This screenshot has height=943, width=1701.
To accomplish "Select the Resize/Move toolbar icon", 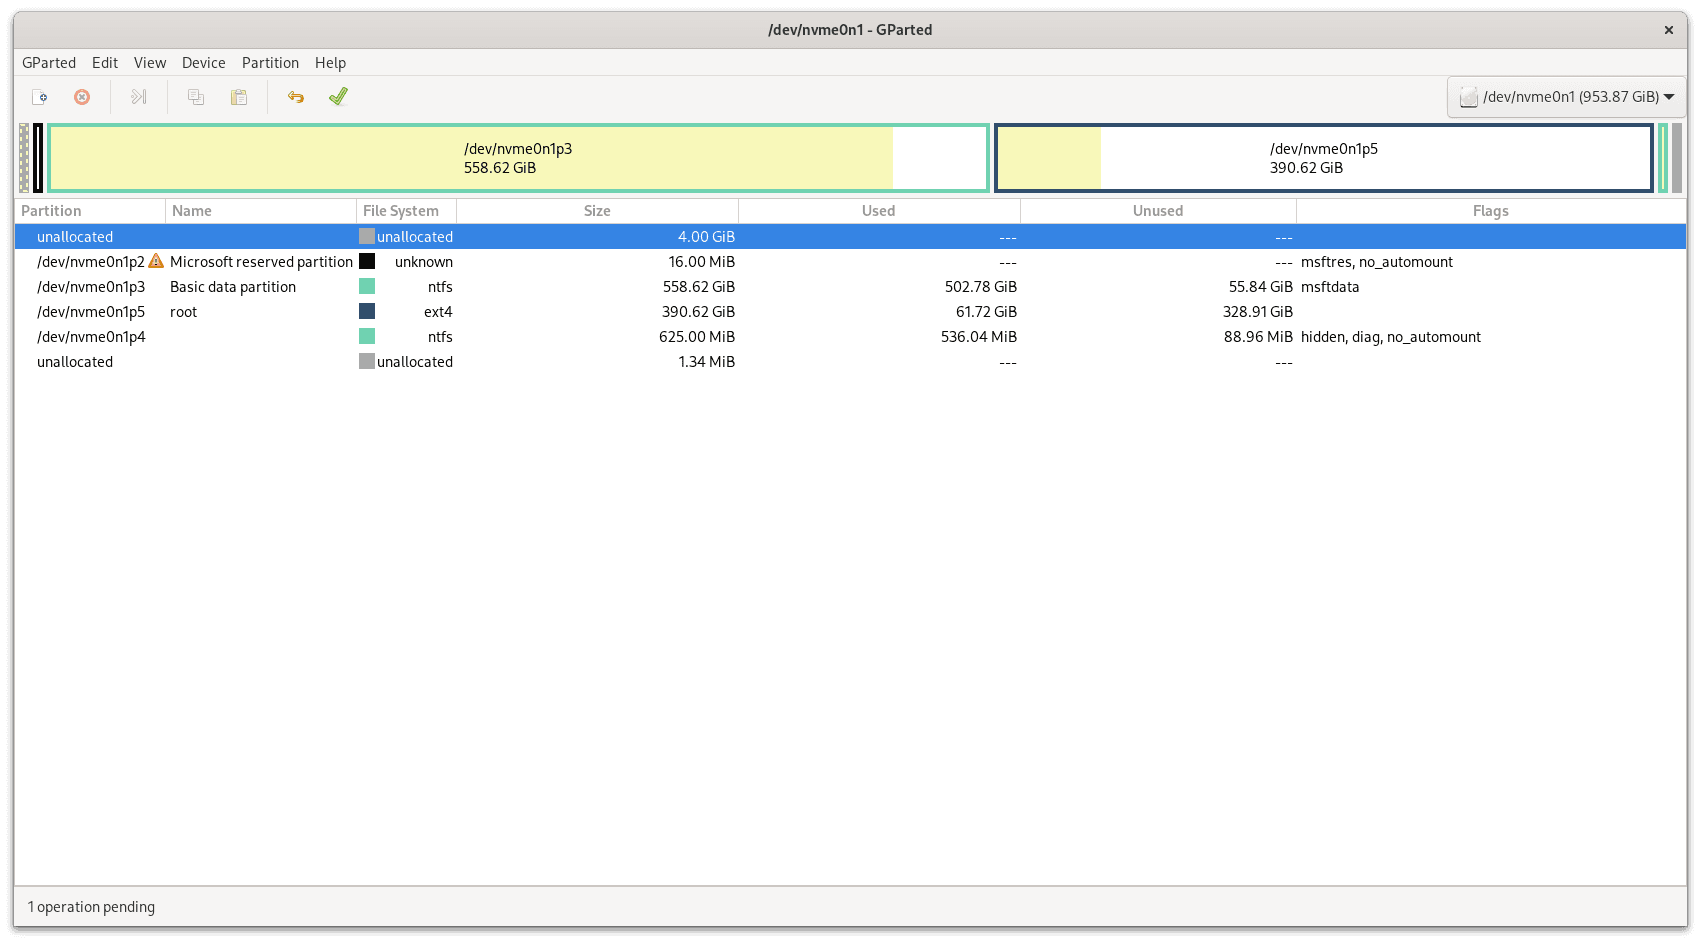I will click(x=138, y=96).
